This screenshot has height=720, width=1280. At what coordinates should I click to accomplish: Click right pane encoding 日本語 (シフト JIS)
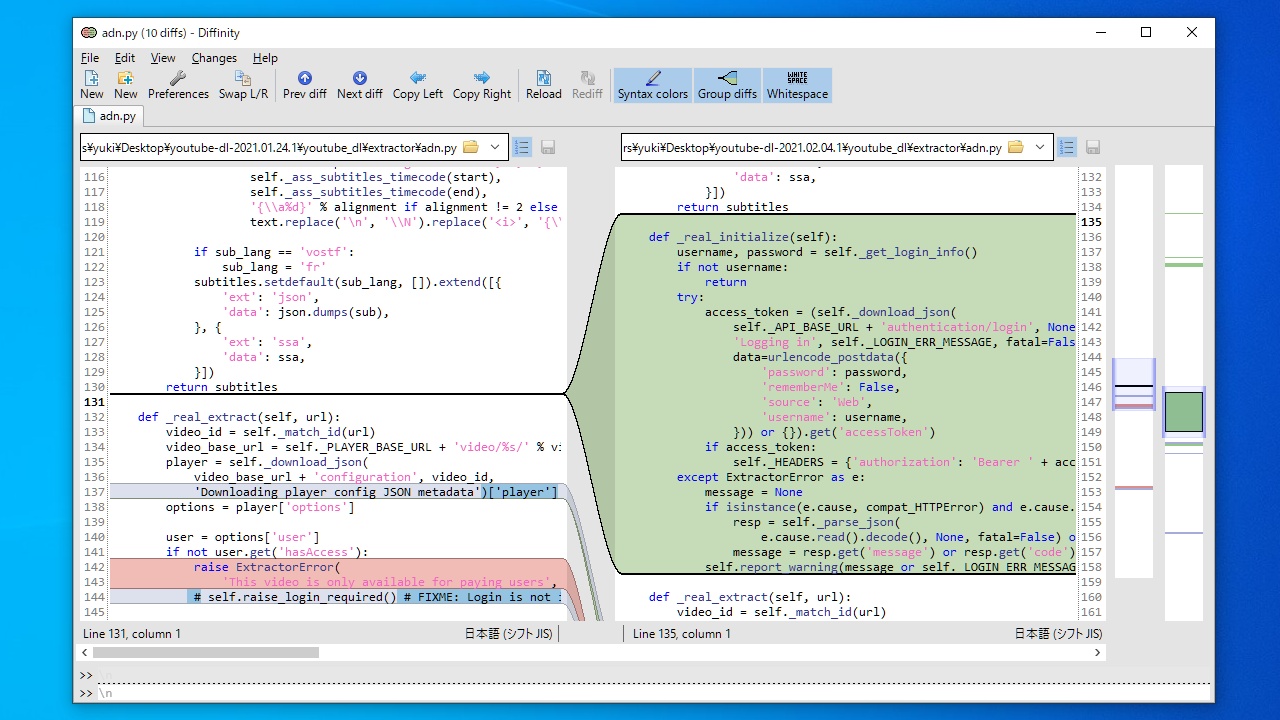(x=1059, y=634)
